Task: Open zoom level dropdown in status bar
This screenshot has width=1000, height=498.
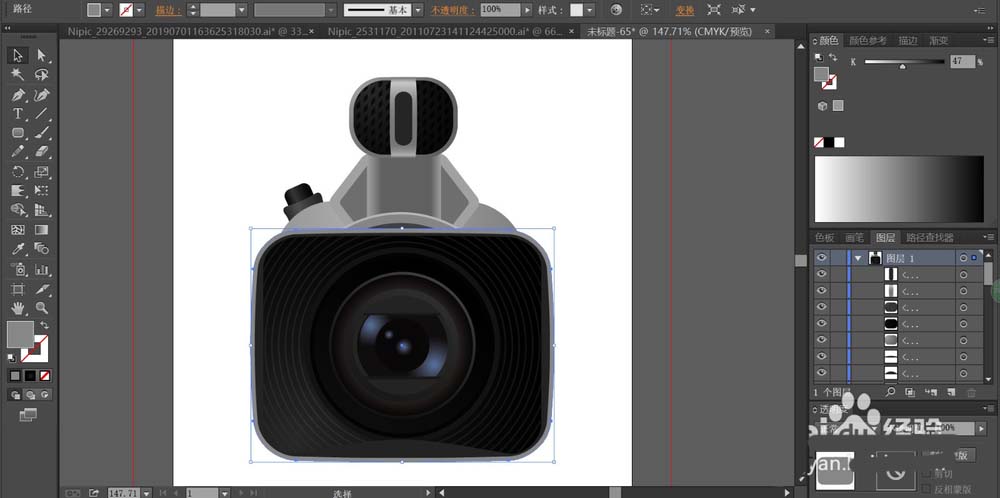Action: [147, 493]
